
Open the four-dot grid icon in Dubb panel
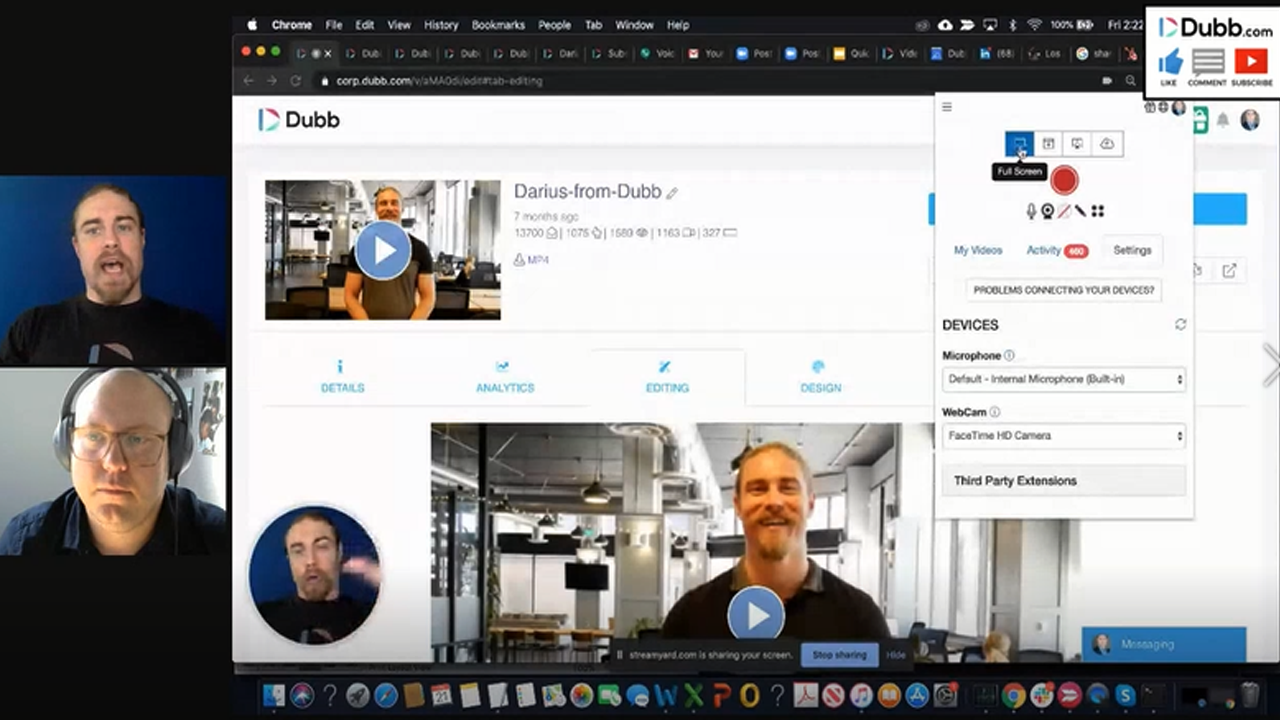click(x=1097, y=211)
